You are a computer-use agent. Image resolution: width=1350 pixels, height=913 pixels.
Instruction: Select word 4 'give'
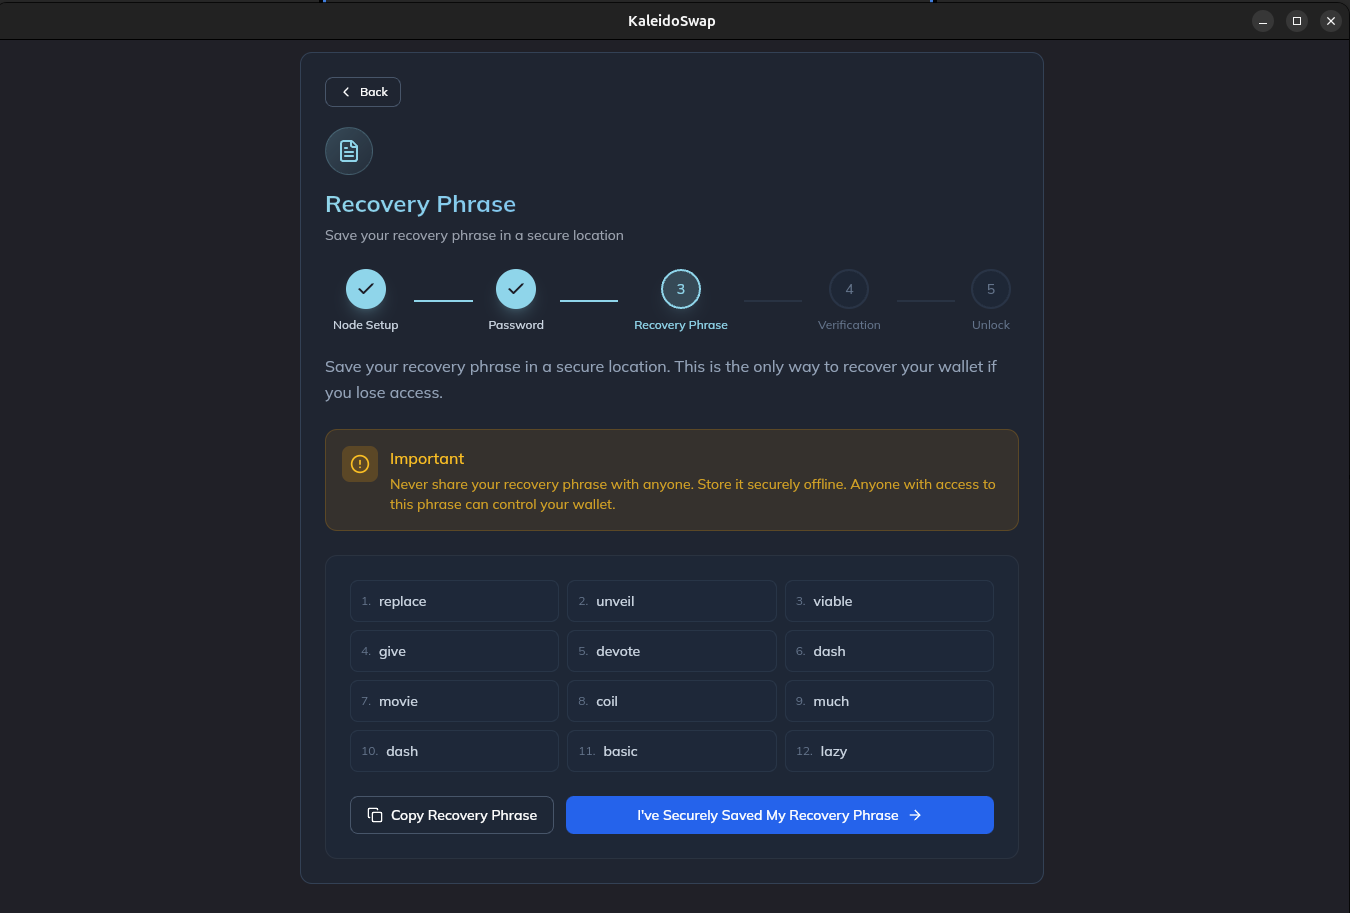[x=454, y=651]
